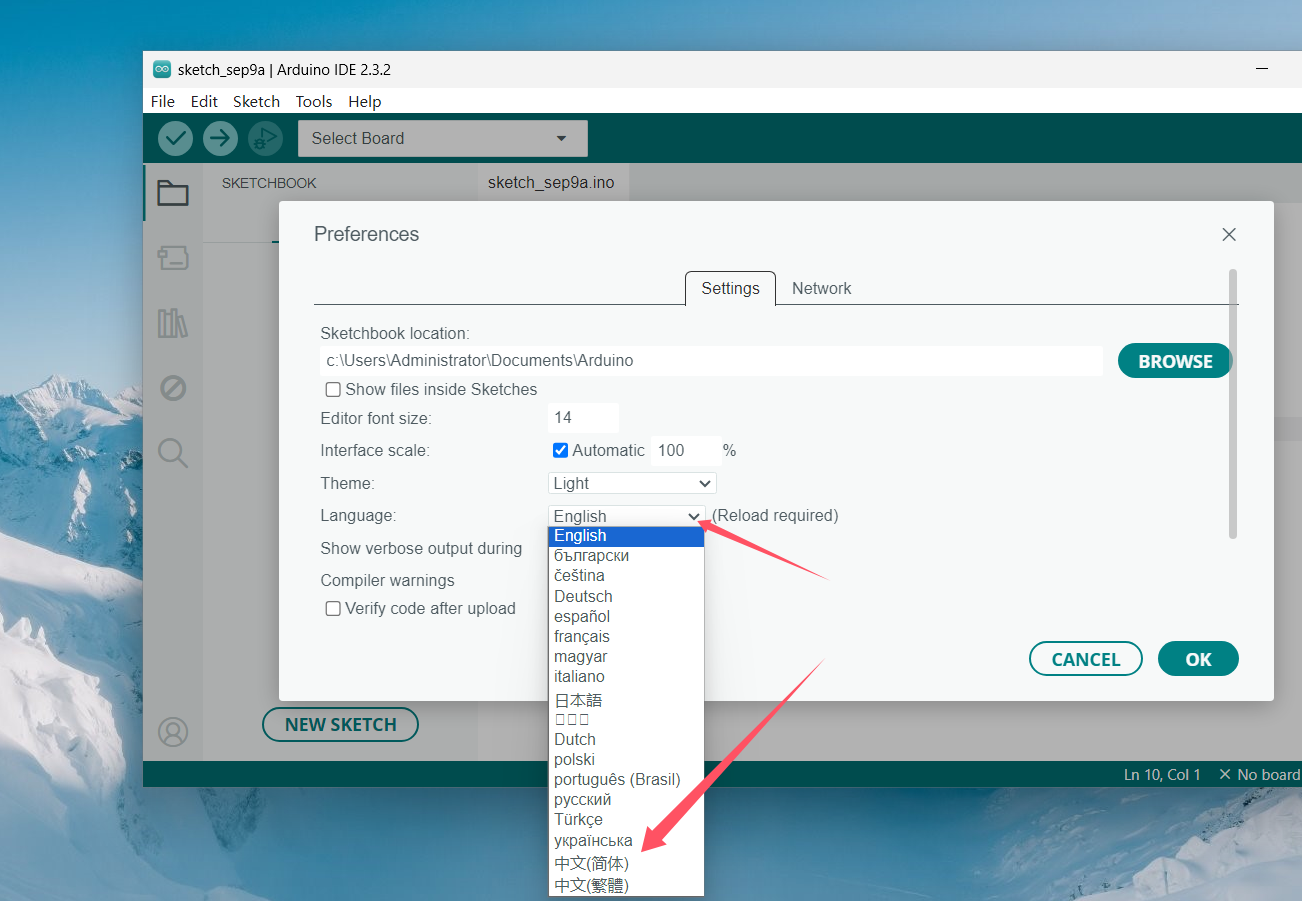The height and width of the screenshot is (901, 1302).
Task: Select 日本語 in the language list
Action: pos(626,700)
